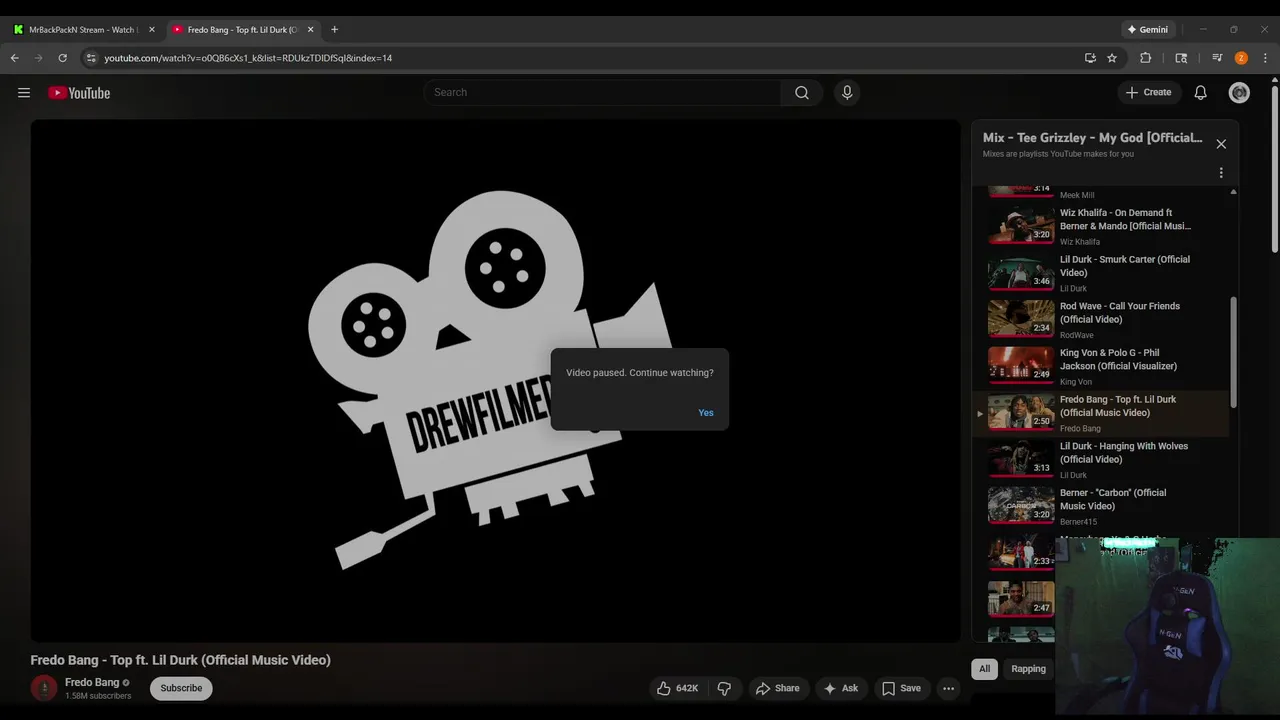Open the Chrome media controls icon

[x=1217, y=58]
